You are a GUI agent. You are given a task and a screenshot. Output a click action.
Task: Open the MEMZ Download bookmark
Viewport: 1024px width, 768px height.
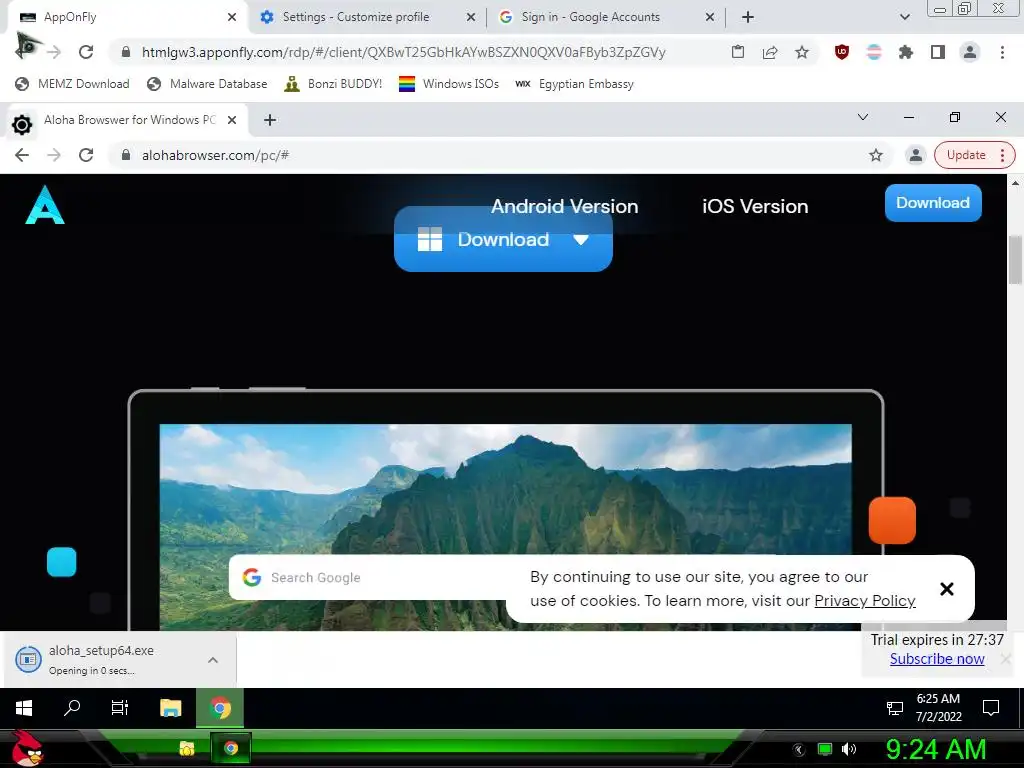pos(72,84)
